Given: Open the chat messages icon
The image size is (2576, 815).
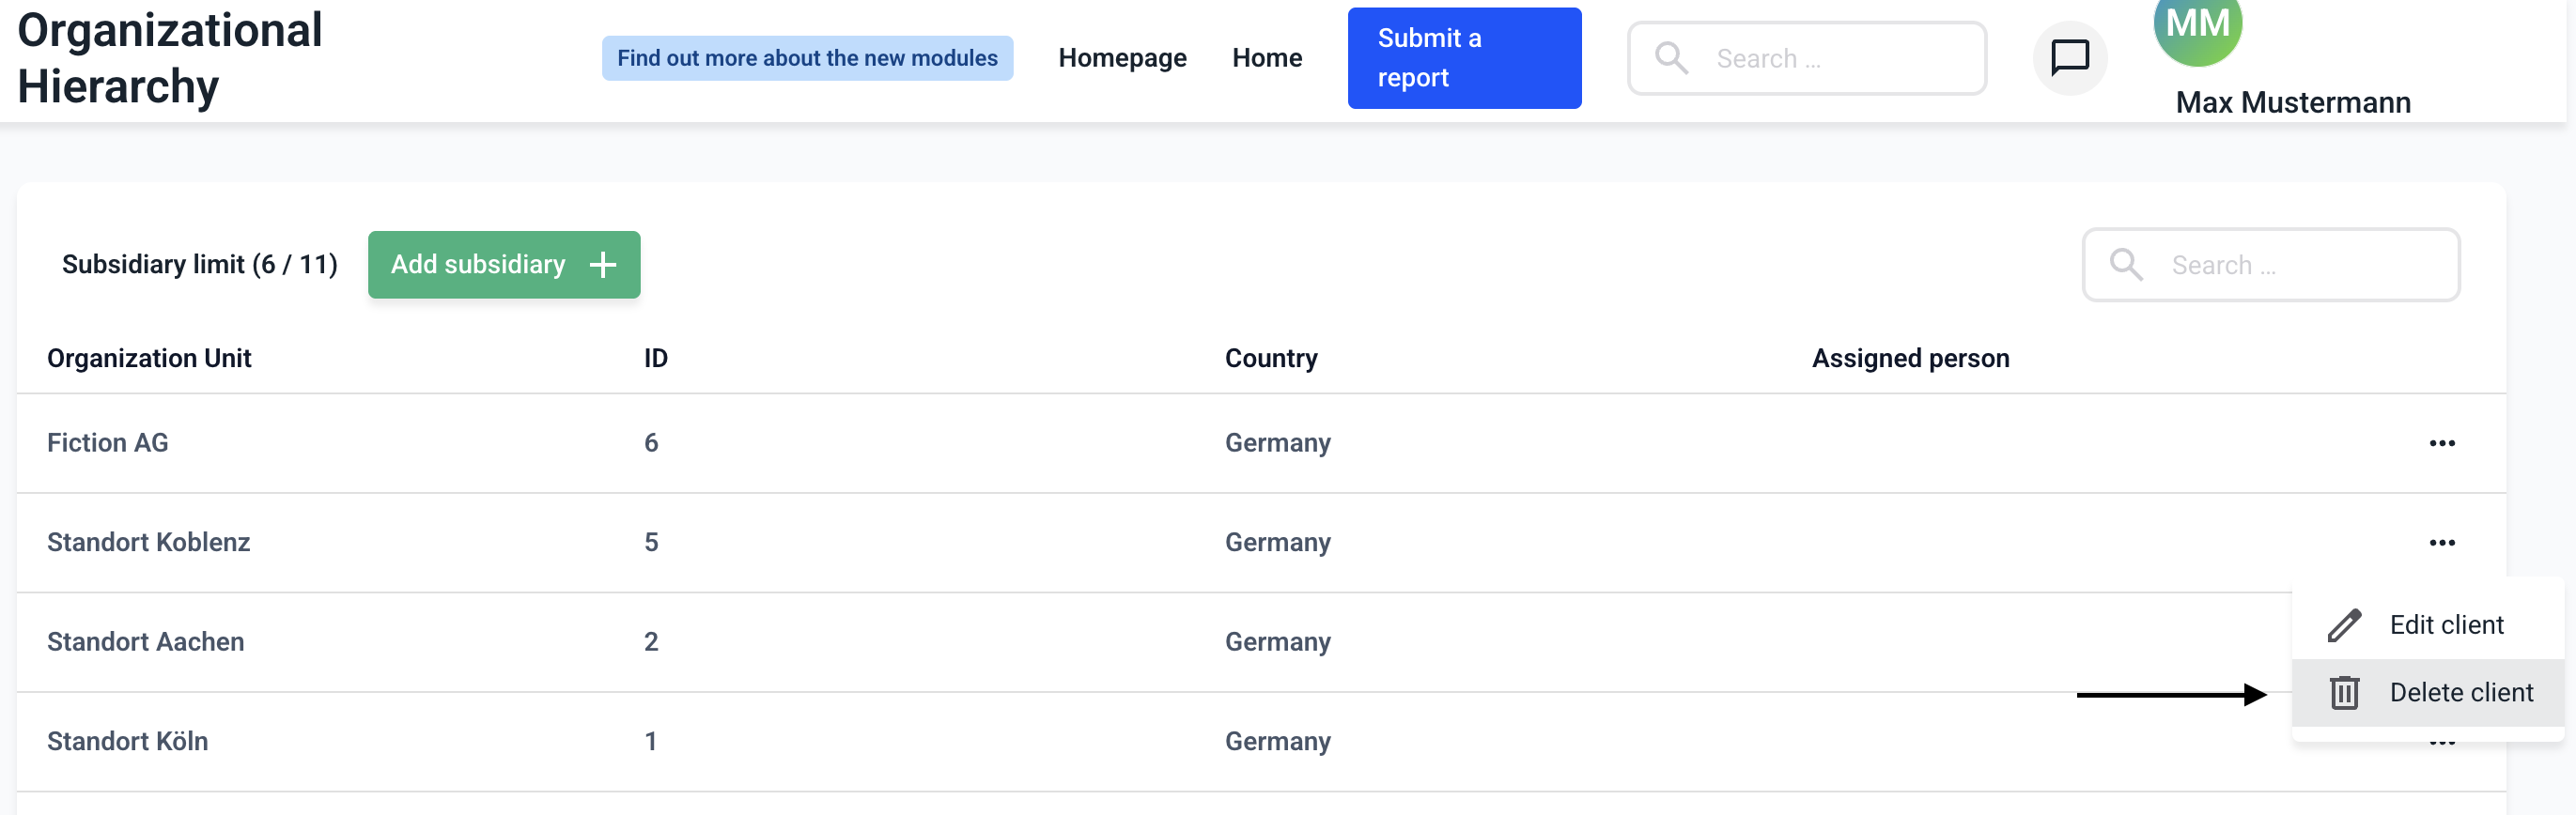Looking at the screenshot, I should coord(2069,58).
